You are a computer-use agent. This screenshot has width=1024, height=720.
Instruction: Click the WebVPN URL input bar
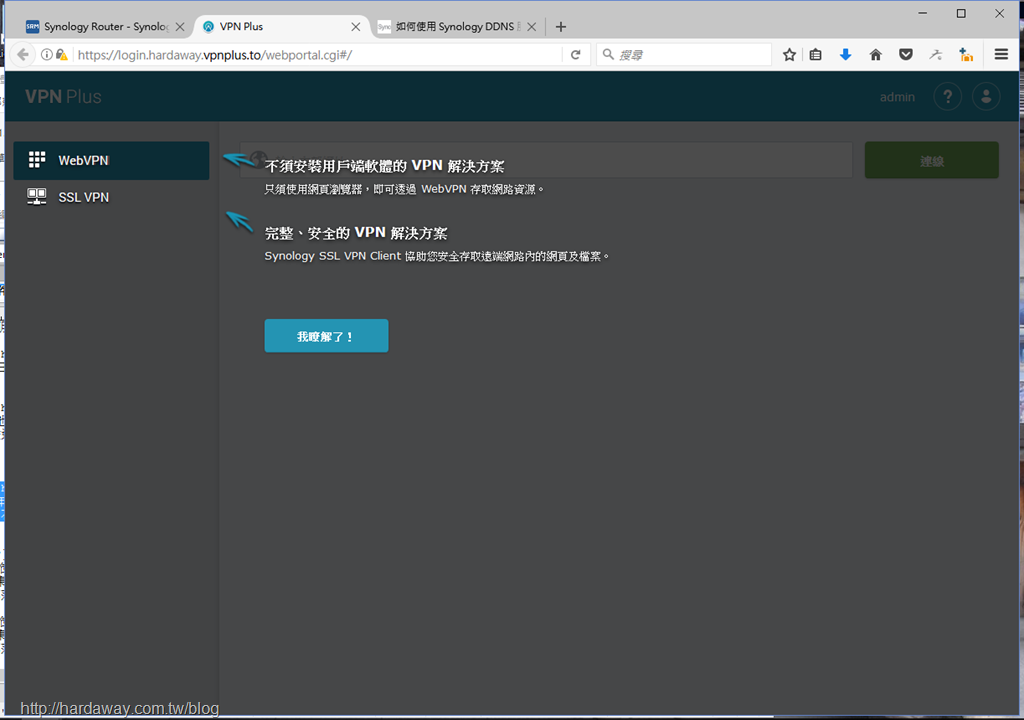click(x=546, y=159)
